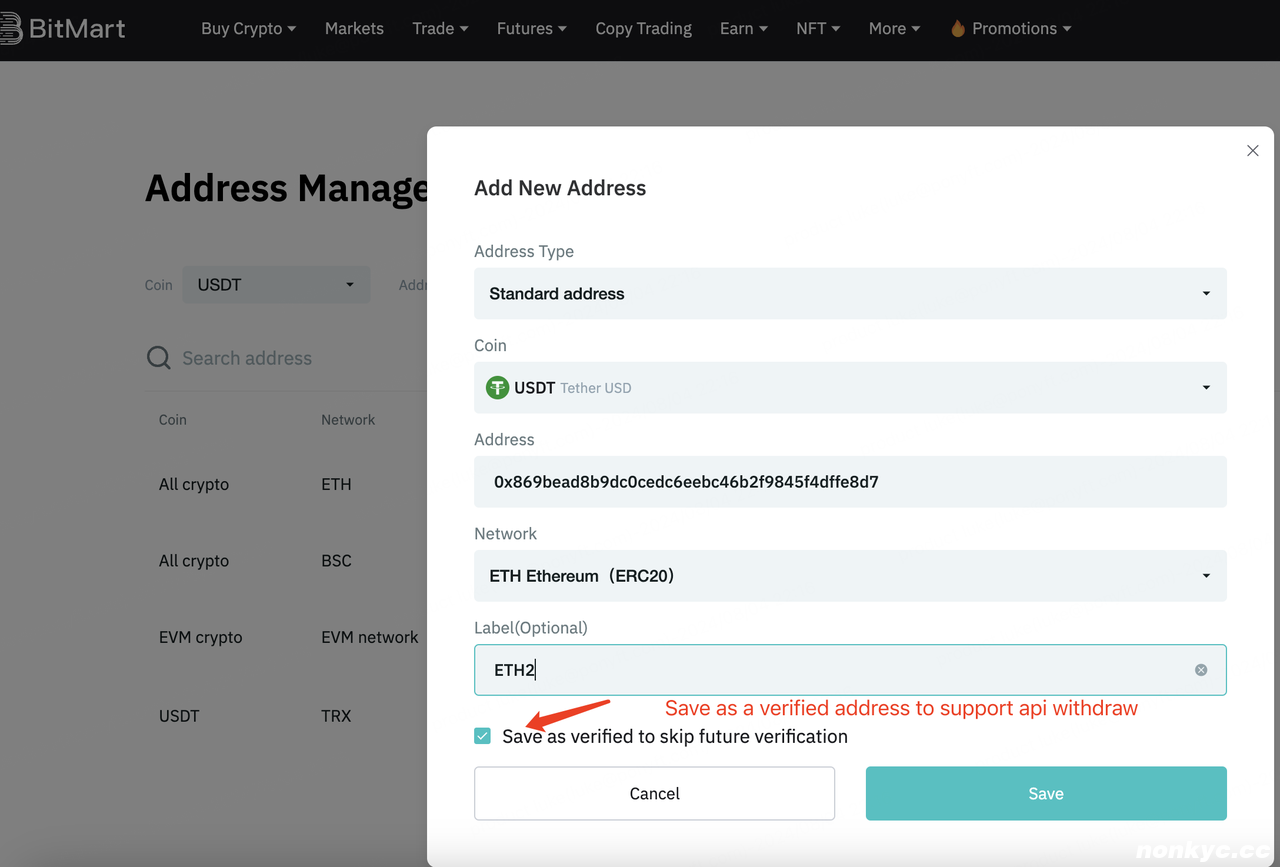Toggle Save as verified checkbox
This screenshot has height=867, width=1280.
483,736
